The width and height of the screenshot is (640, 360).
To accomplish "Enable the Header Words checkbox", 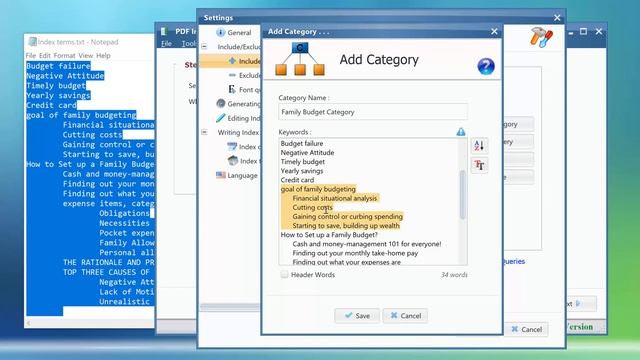I will [x=284, y=274].
